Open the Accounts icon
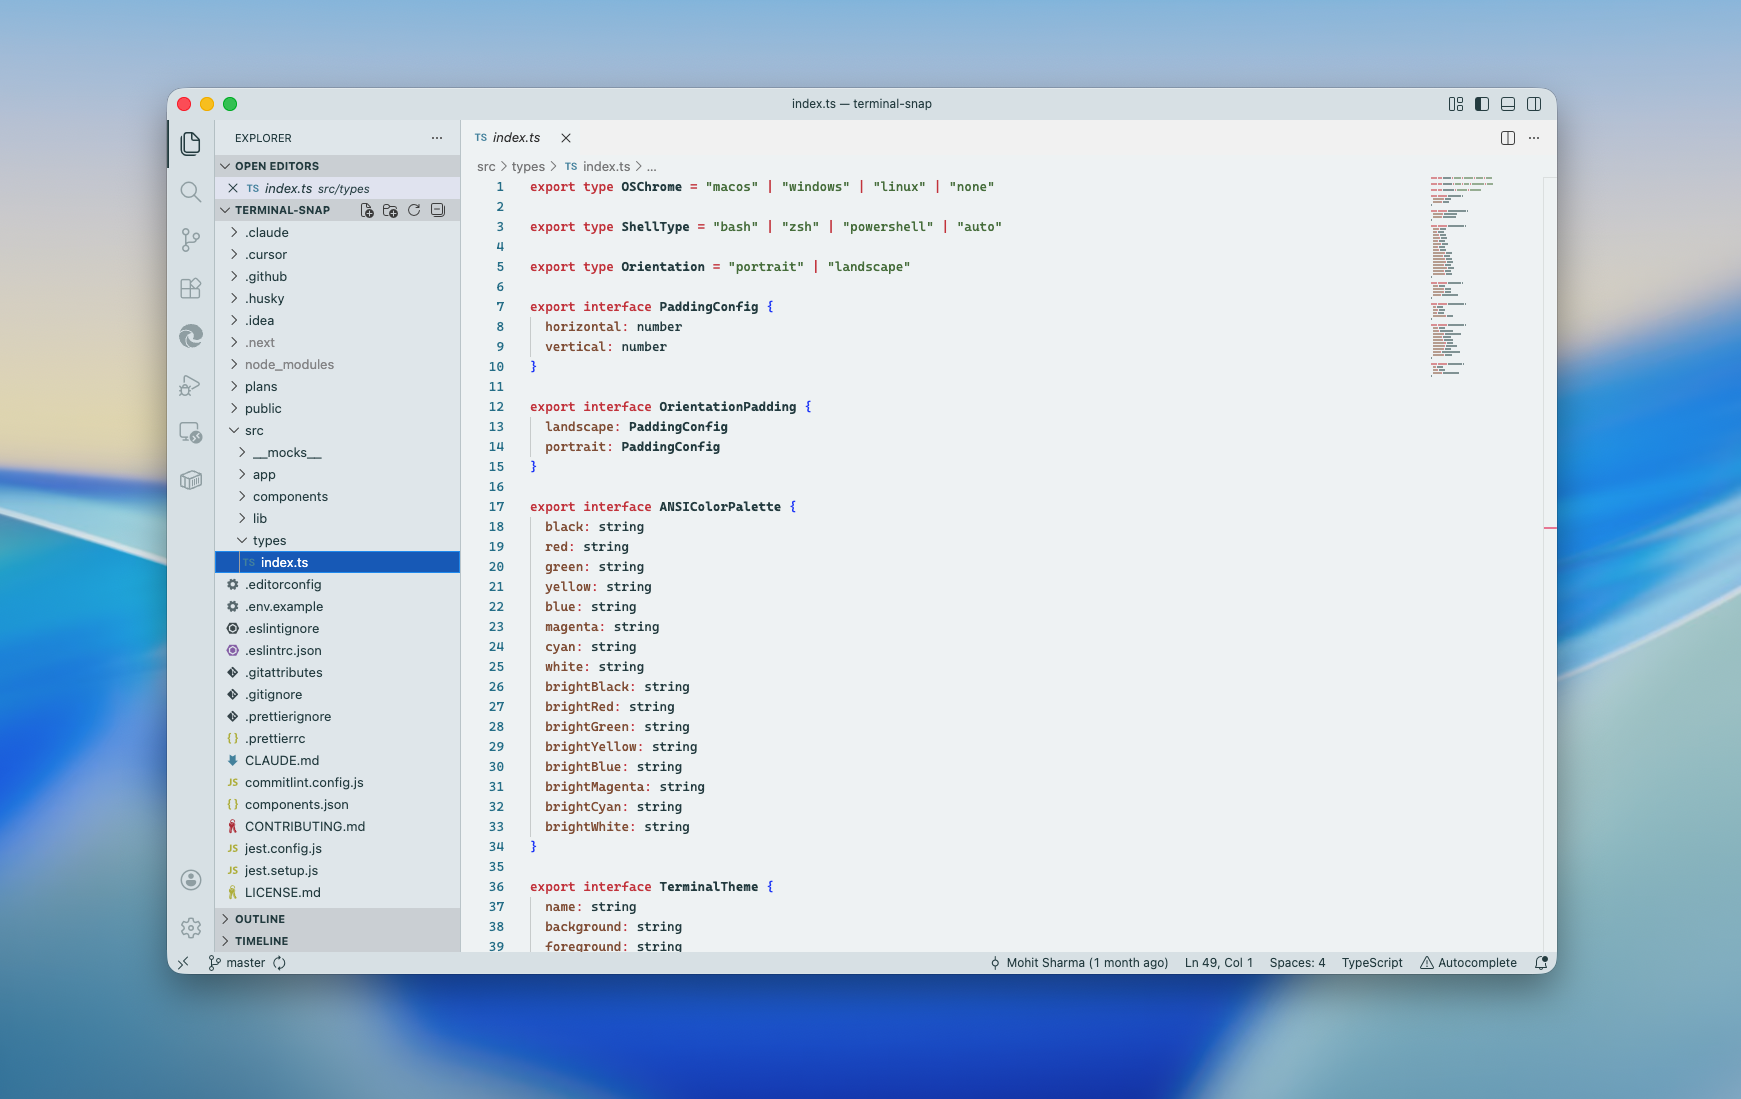1741x1099 pixels. point(190,880)
